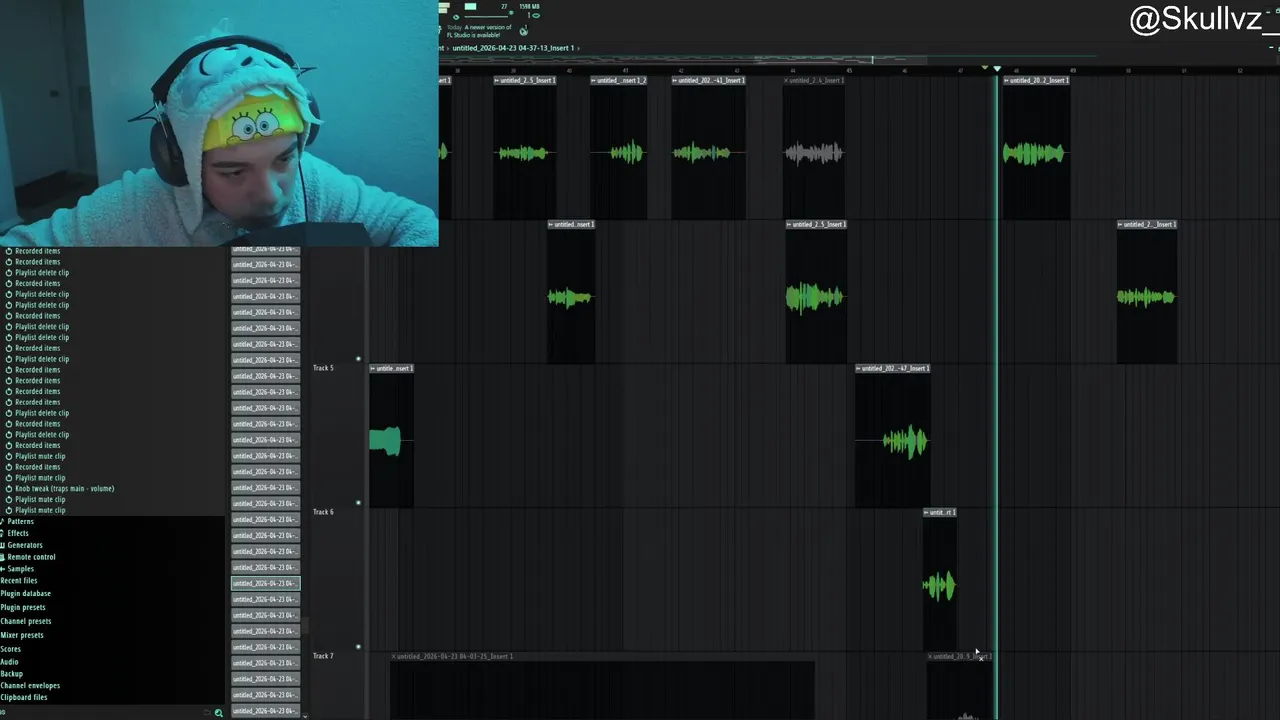This screenshot has height=720, width=1280.
Task: Open clip menu of untitled_202..-47_Insert 1
Action: point(859,368)
